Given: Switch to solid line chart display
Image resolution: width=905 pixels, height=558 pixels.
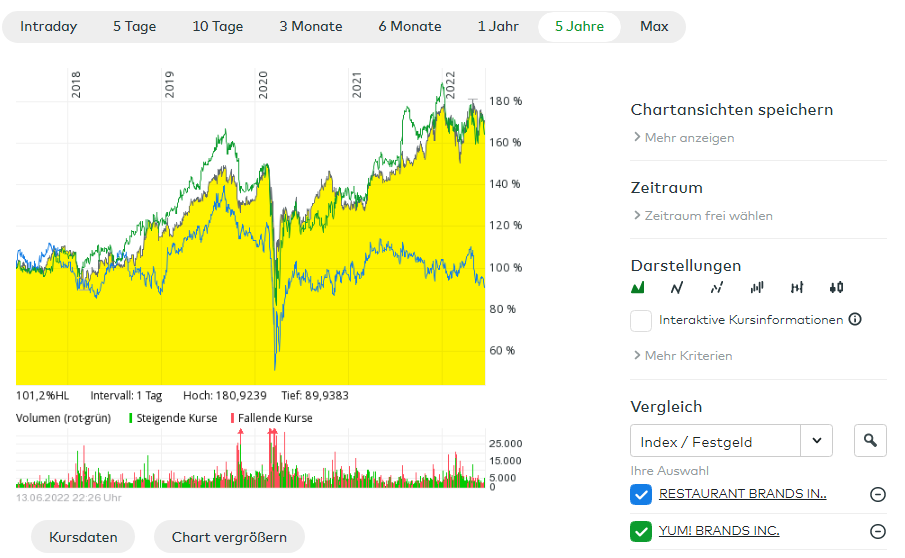Looking at the screenshot, I should (x=677, y=288).
